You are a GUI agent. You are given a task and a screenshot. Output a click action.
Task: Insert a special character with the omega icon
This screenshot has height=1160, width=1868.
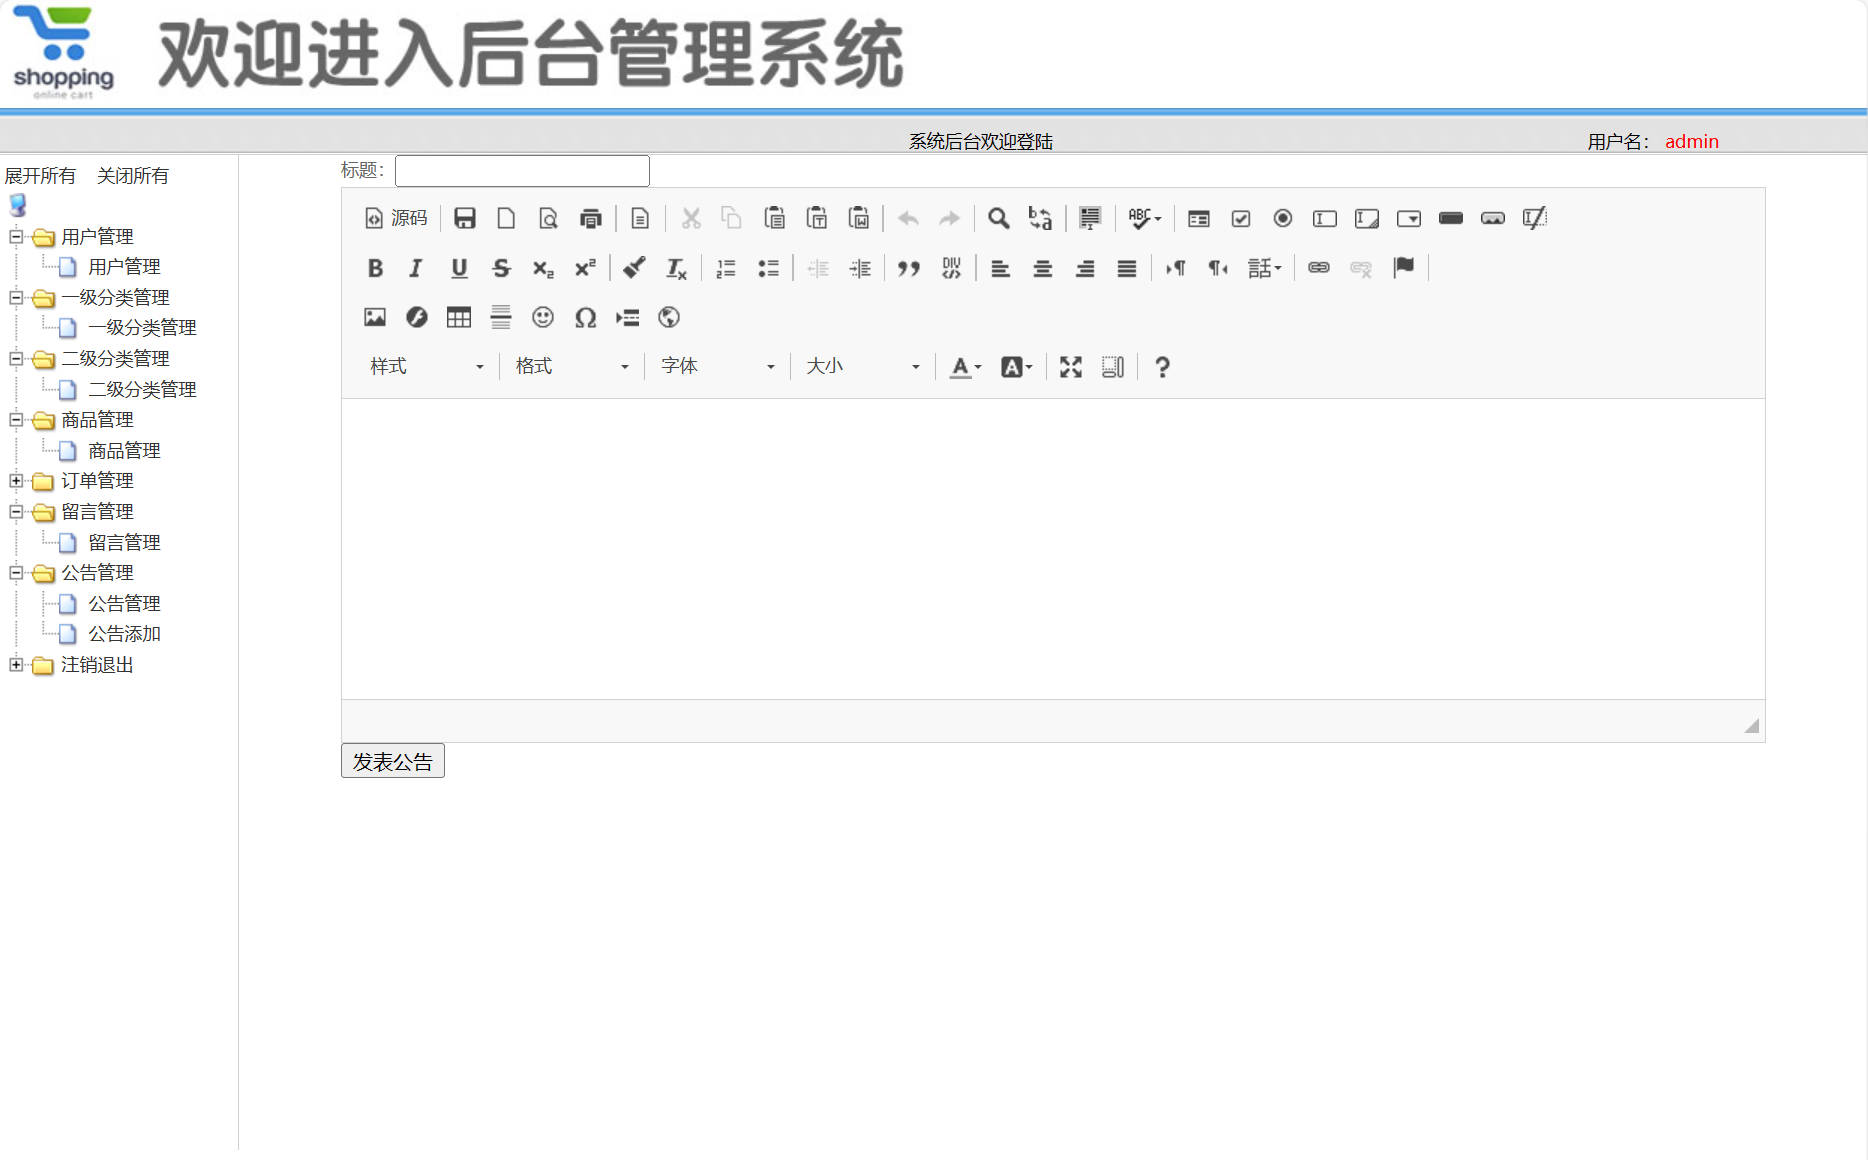[585, 317]
